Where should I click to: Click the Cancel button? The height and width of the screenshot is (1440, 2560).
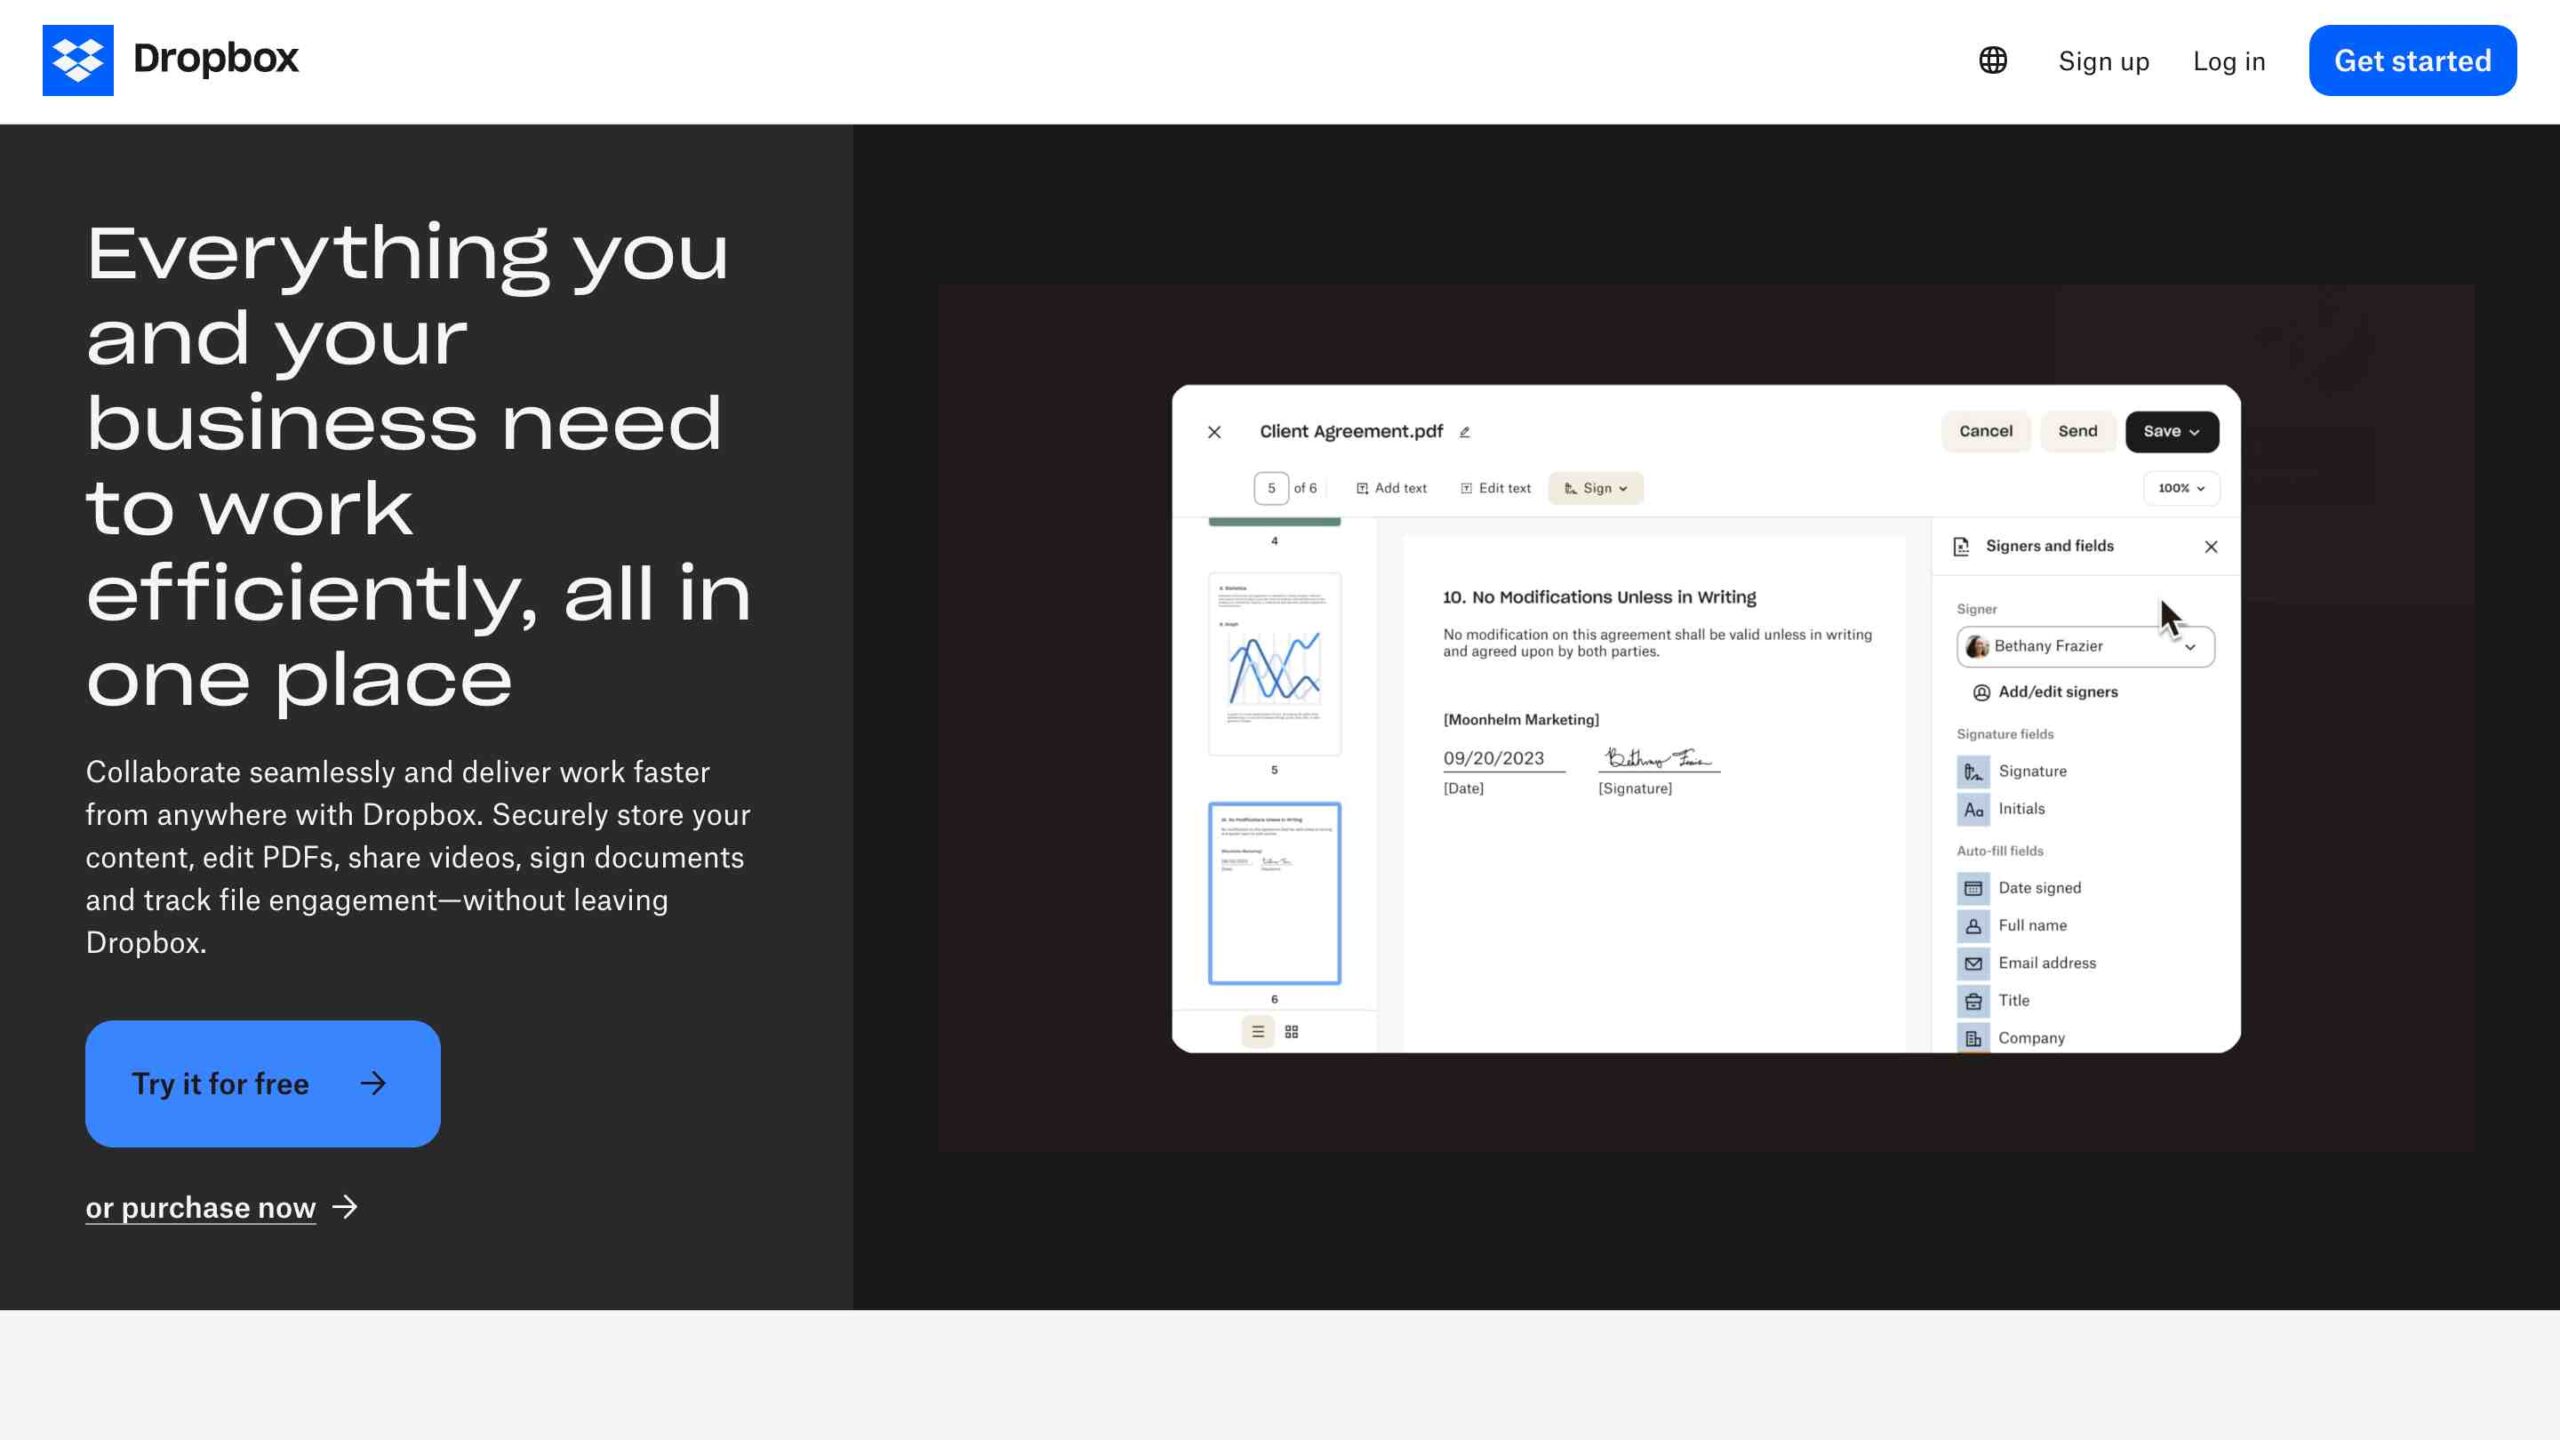(x=1985, y=431)
